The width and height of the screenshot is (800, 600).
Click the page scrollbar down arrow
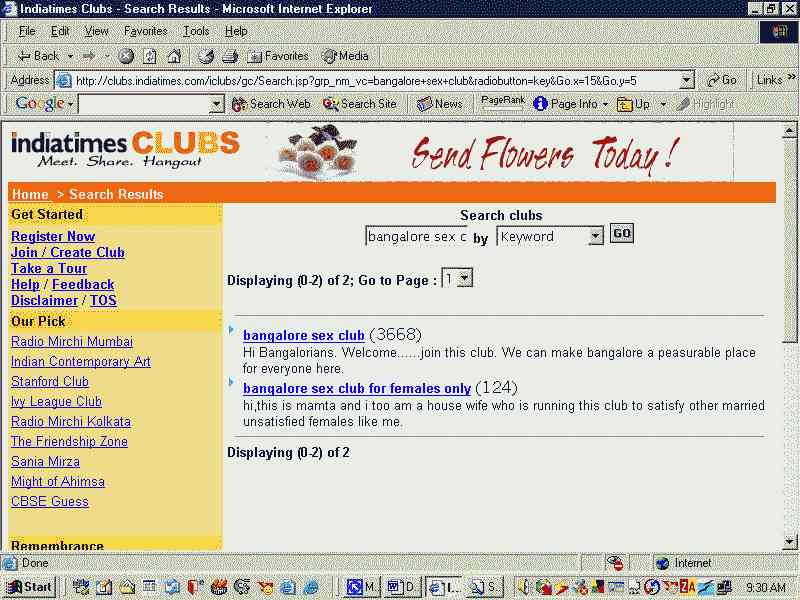click(789, 541)
